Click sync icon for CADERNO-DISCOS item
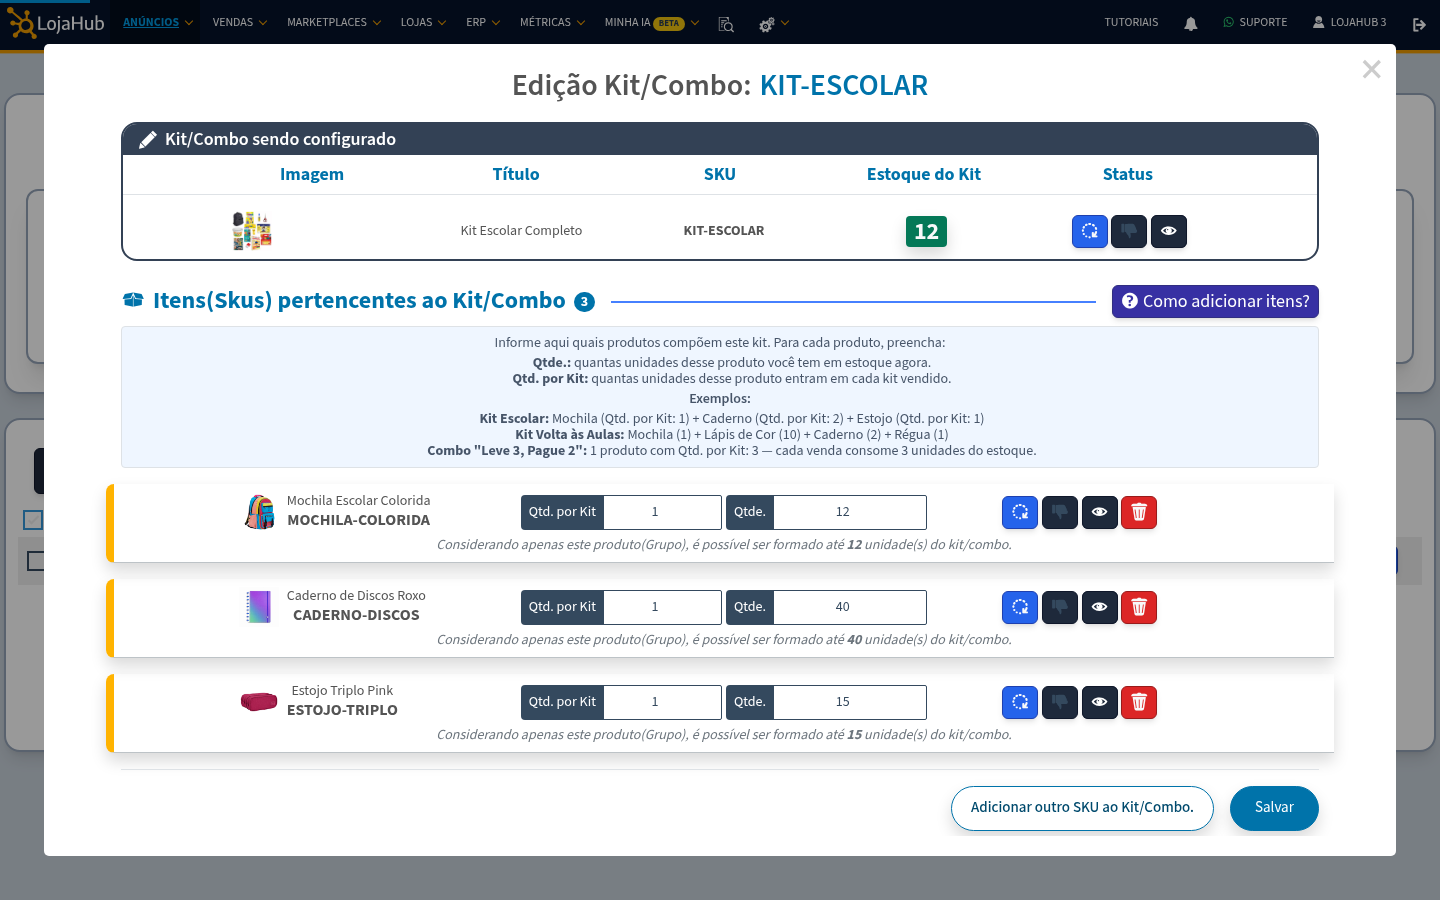Image resolution: width=1440 pixels, height=900 pixels. pyautogui.click(x=1020, y=607)
